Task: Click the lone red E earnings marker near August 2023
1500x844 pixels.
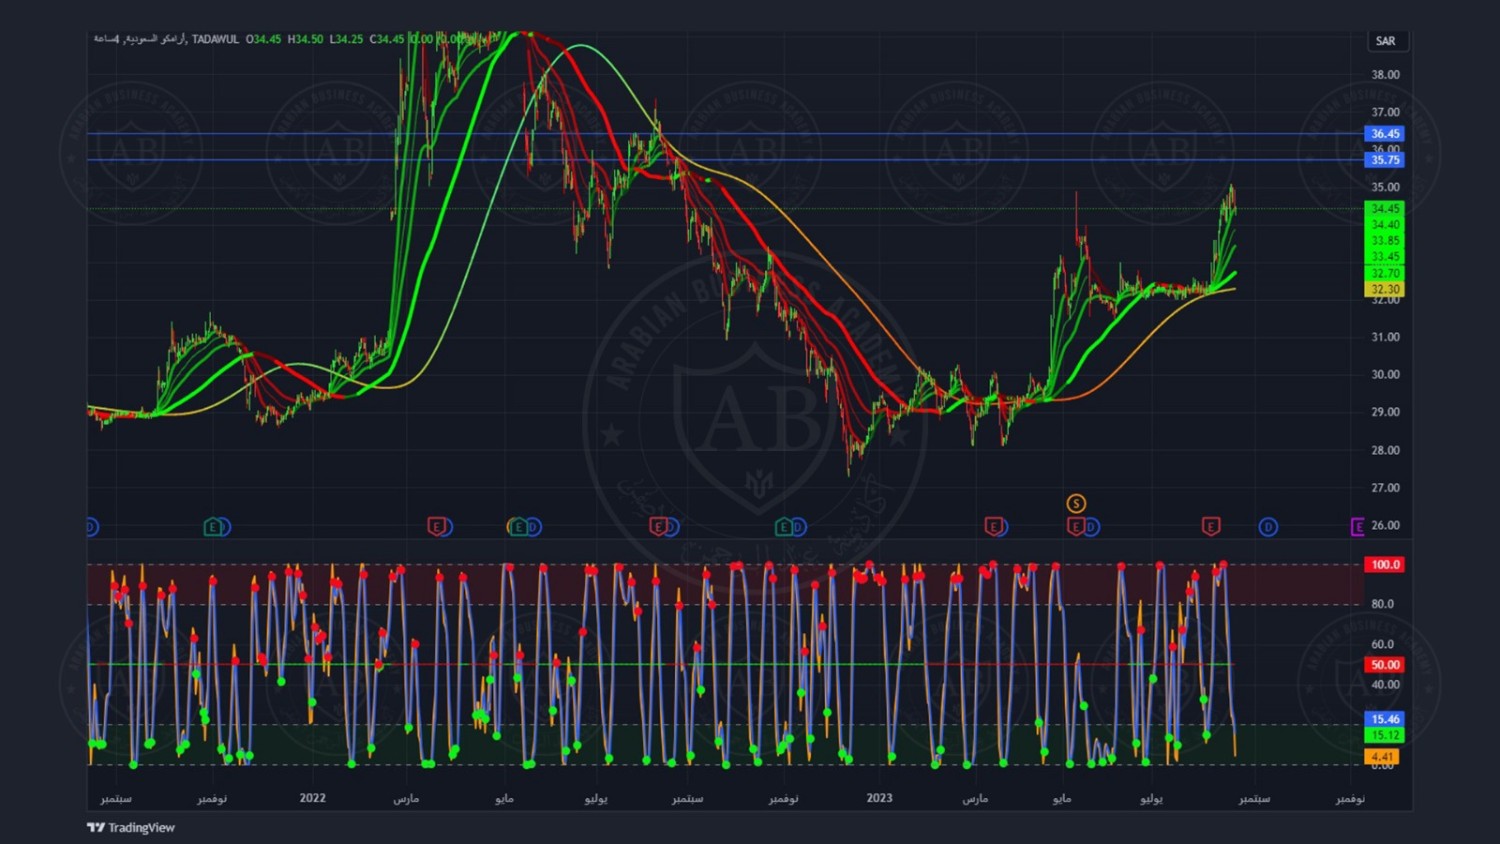Action: pos(1211,526)
